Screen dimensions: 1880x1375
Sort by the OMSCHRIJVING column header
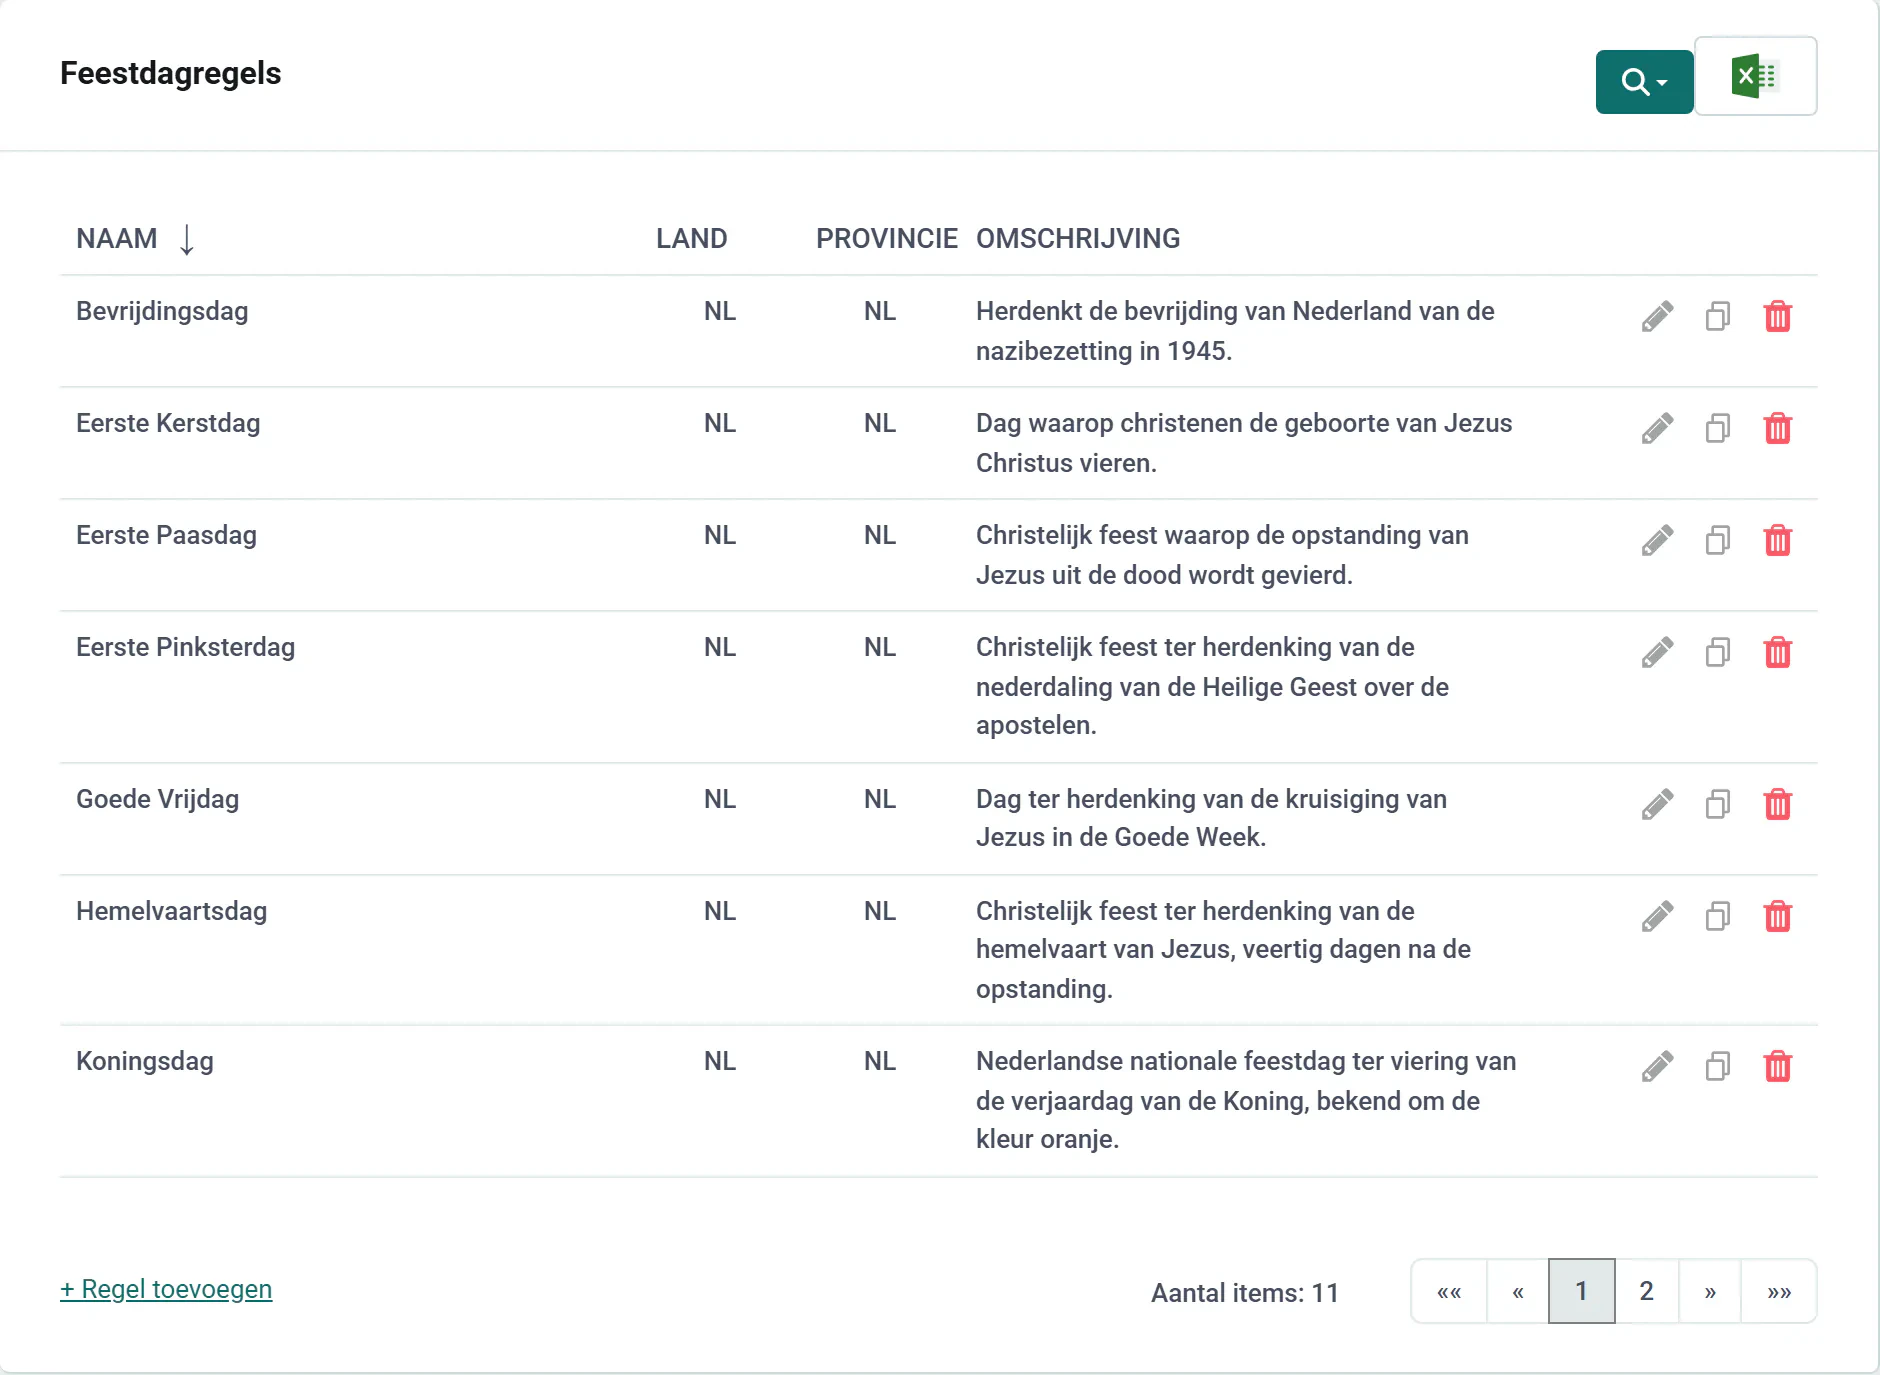coord(1078,239)
